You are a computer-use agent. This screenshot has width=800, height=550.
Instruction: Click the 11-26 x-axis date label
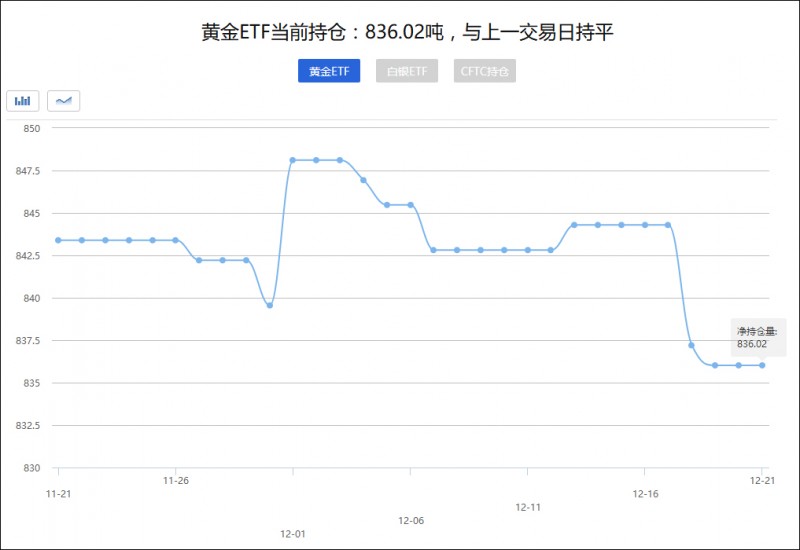coord(176,481)
